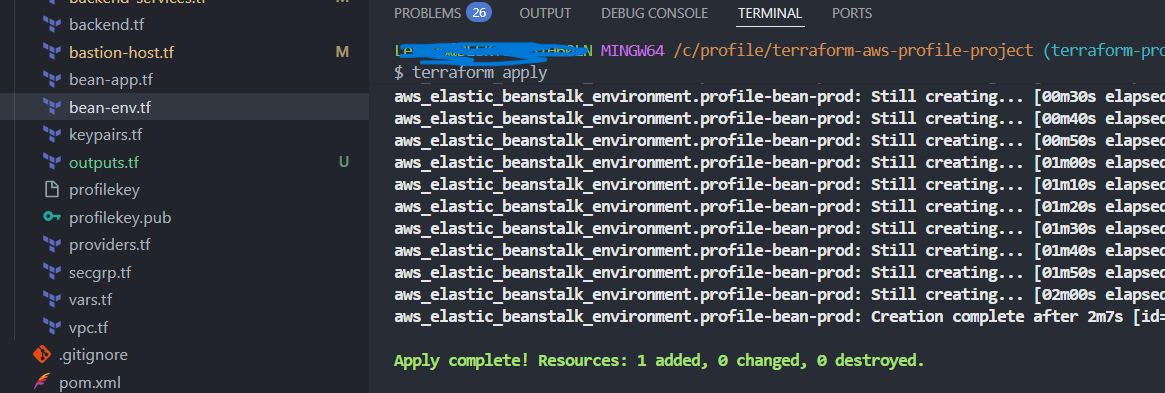Select the bean-app.tf file
This screenshot has height=393, width=1165.
(111, 79)
